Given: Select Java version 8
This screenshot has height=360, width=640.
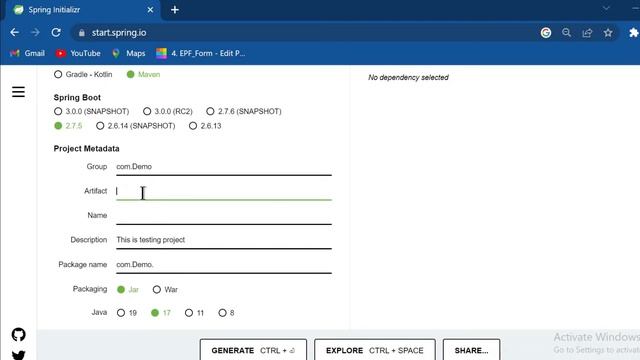Looking at the screenshot, I should 226,313.
